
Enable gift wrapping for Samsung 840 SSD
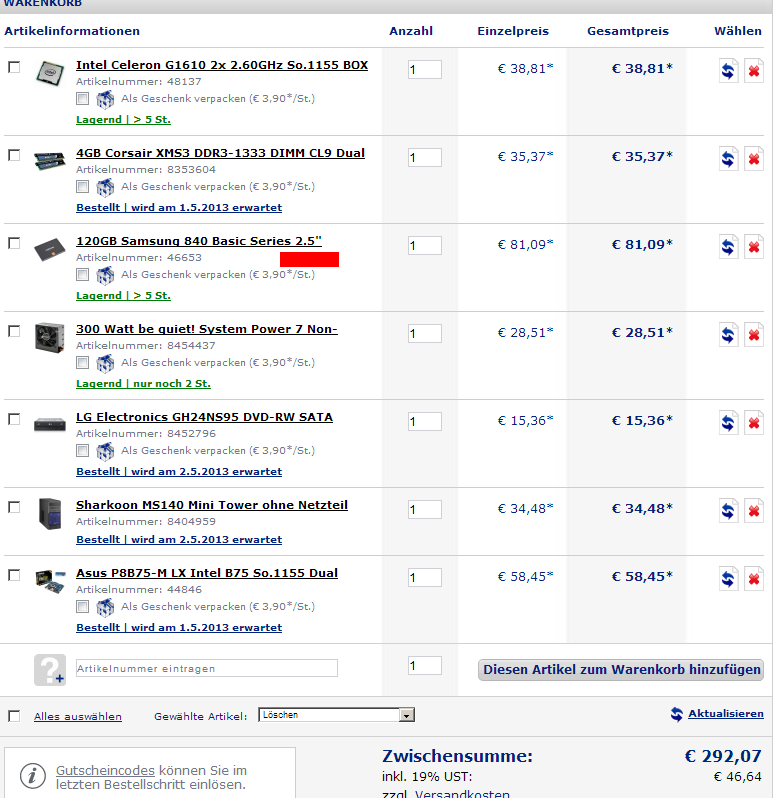[x=82, y=275]
